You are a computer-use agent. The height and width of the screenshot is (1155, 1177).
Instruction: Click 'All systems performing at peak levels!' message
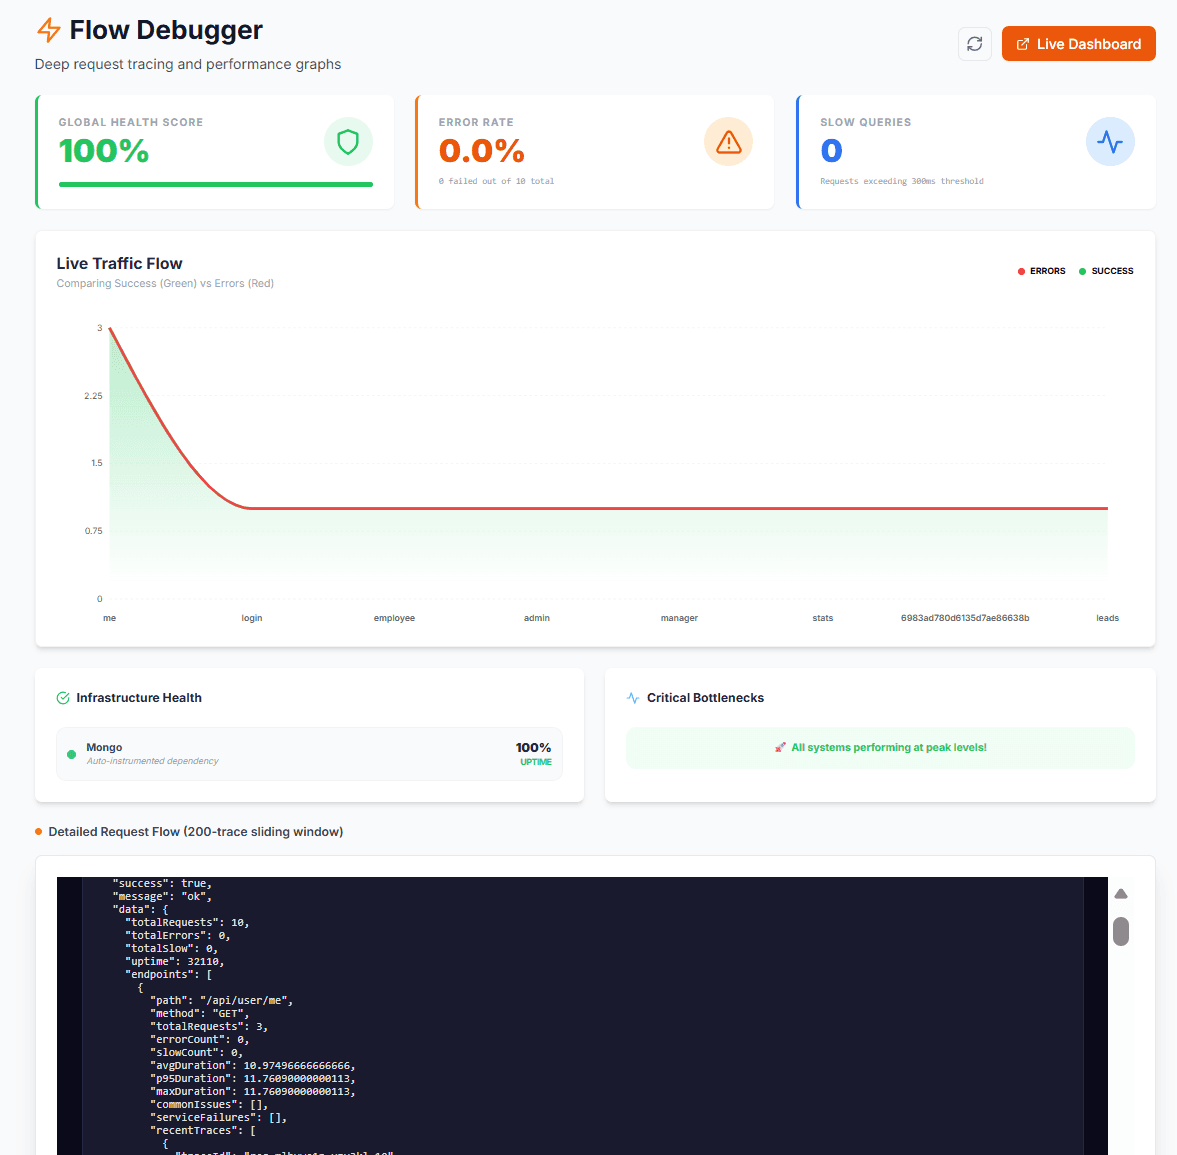click(x=889, y=747)
